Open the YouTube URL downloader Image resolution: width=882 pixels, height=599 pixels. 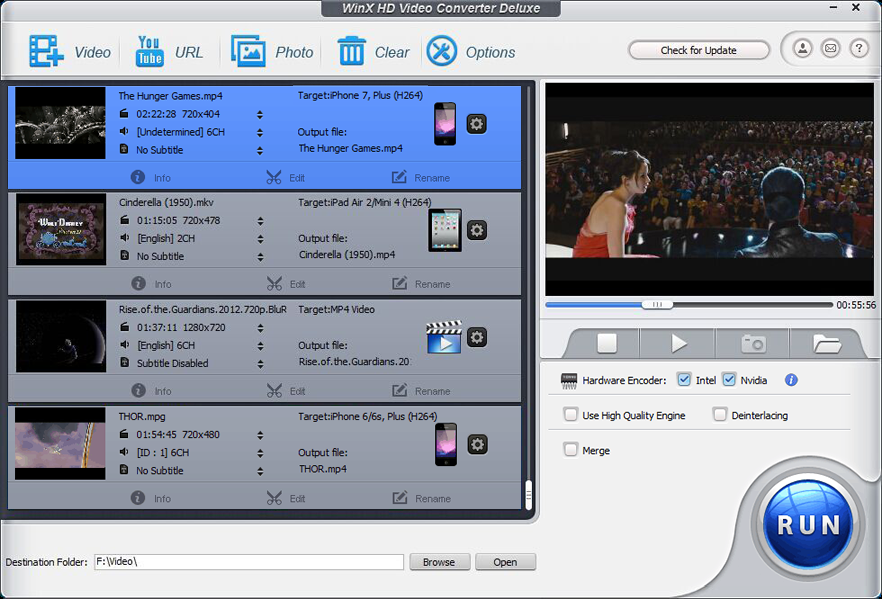tap(150, 52)
